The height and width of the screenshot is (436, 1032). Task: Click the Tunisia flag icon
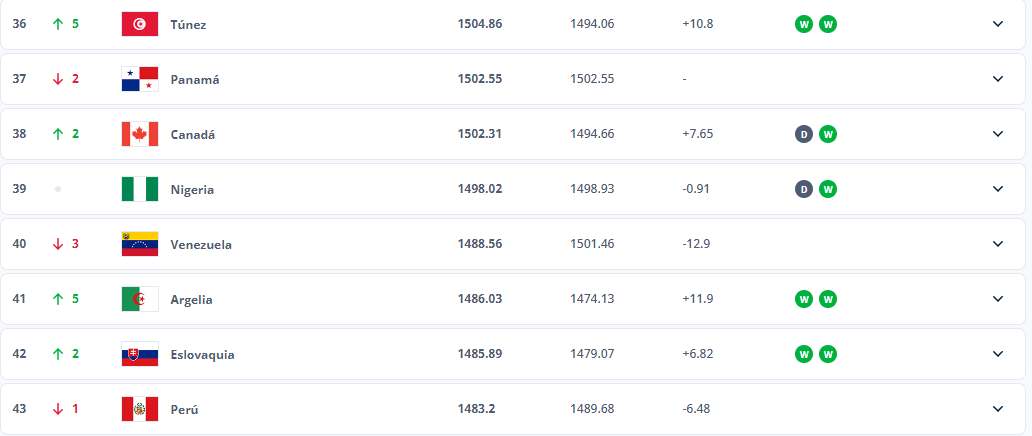[140, 24]
